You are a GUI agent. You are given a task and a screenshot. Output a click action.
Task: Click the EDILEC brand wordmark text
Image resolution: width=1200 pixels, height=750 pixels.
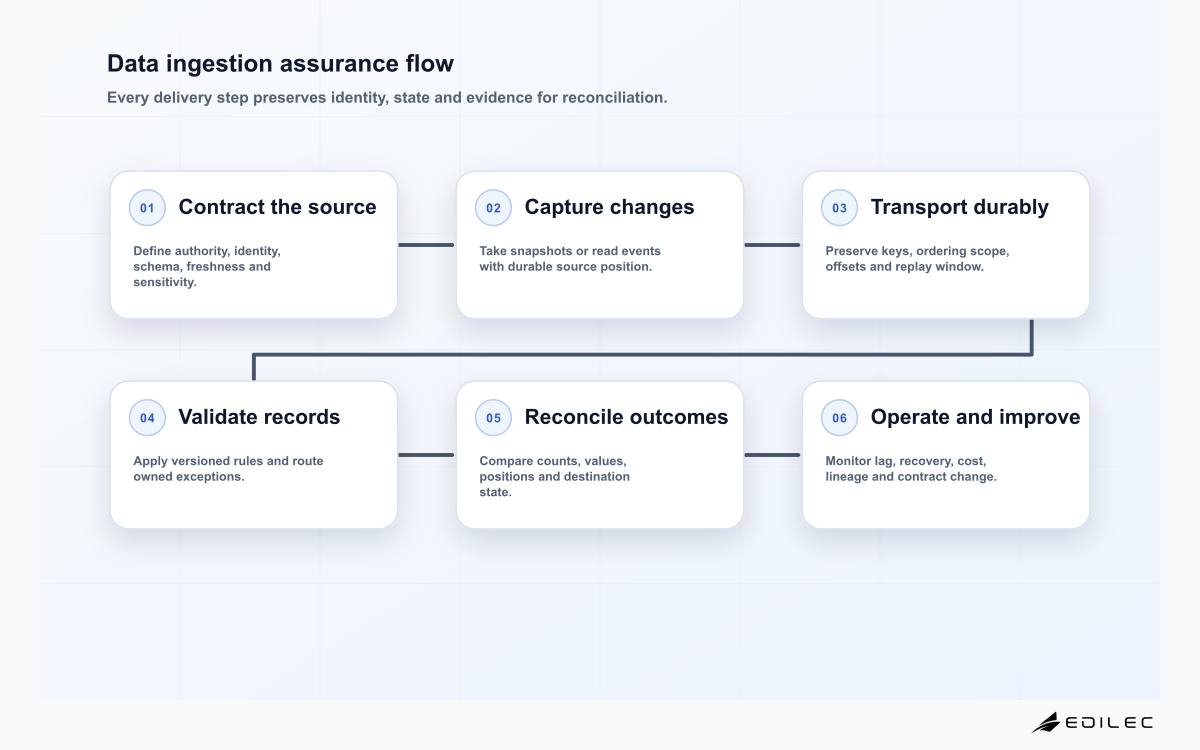(x=1109, y=722)
